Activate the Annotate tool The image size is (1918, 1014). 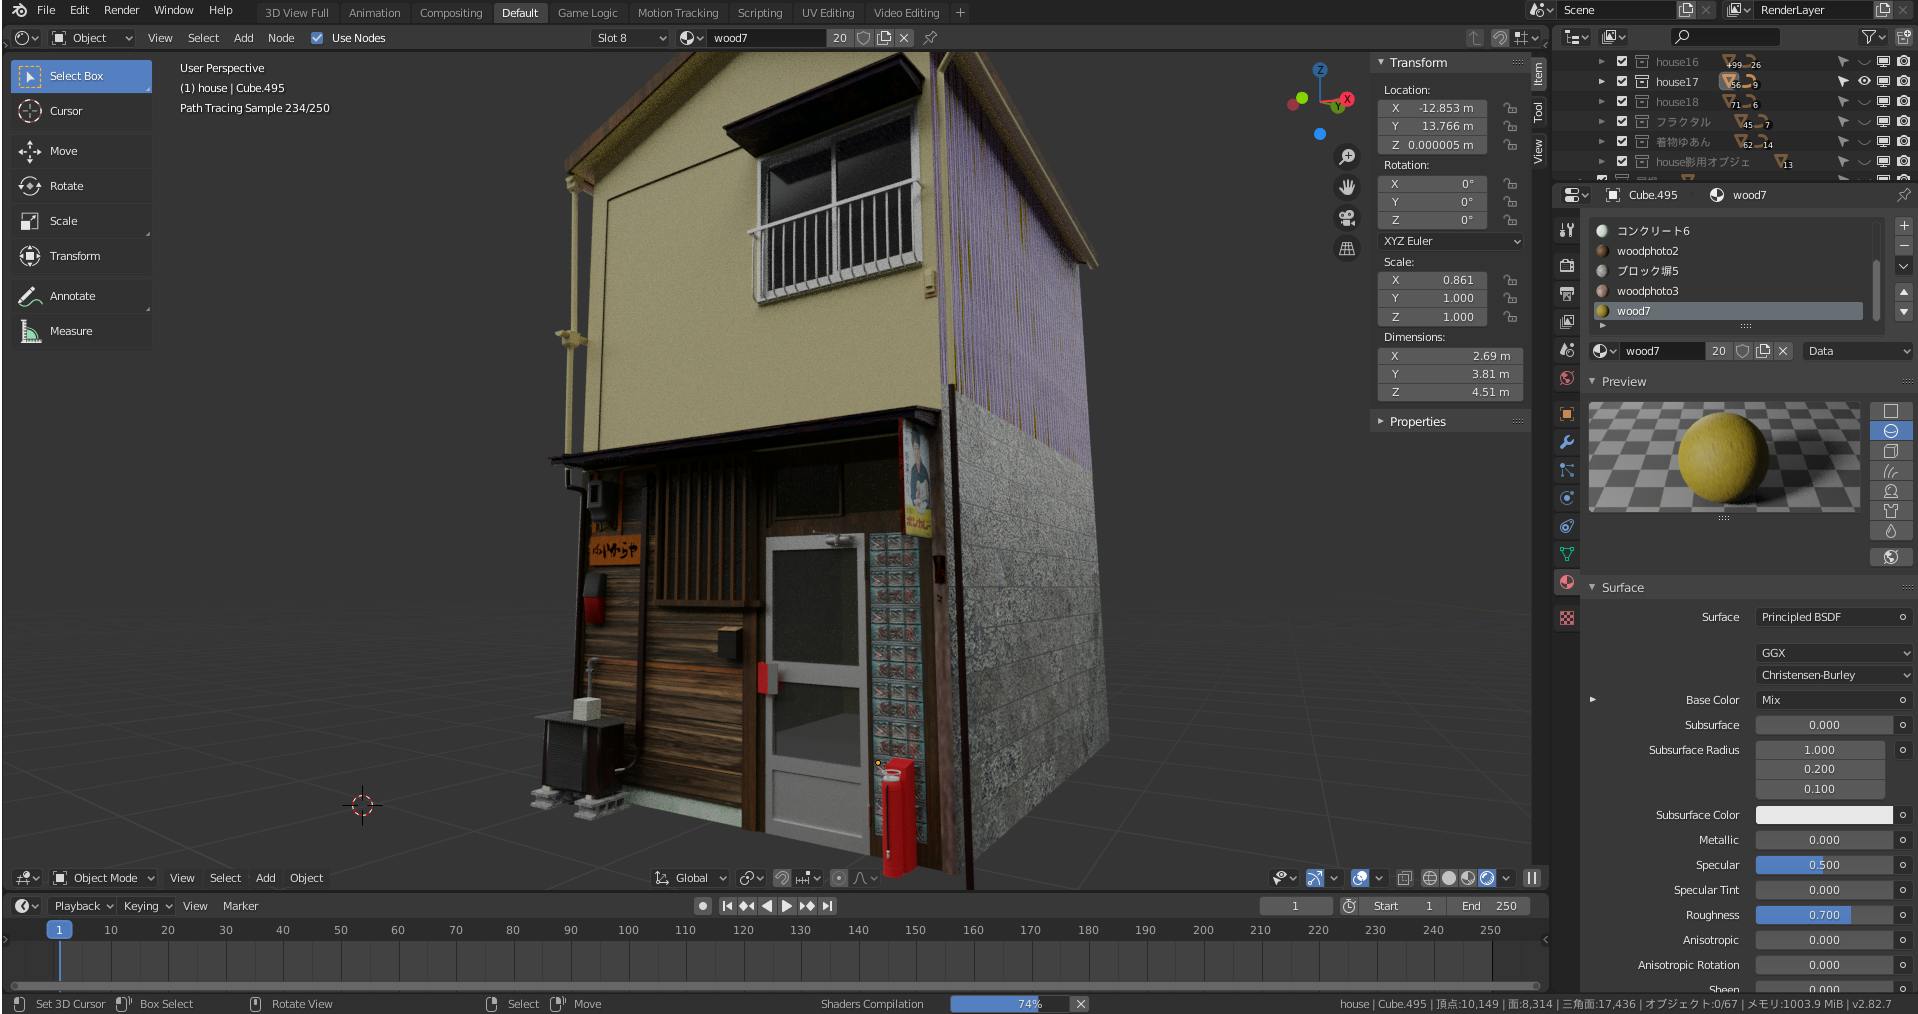(81, 296)
